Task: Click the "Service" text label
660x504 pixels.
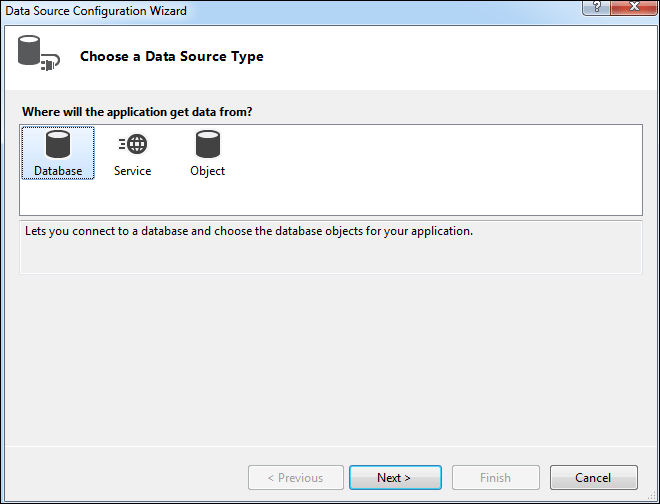Action: [132, 171]
